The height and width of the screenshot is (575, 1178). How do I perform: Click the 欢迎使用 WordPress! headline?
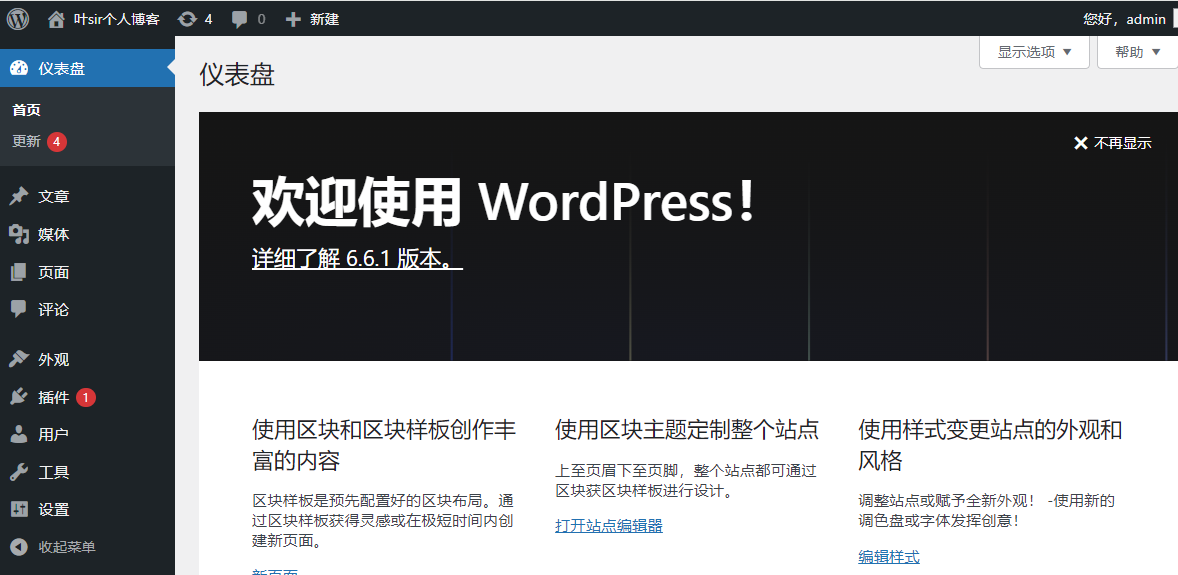(x=503, y=201)
